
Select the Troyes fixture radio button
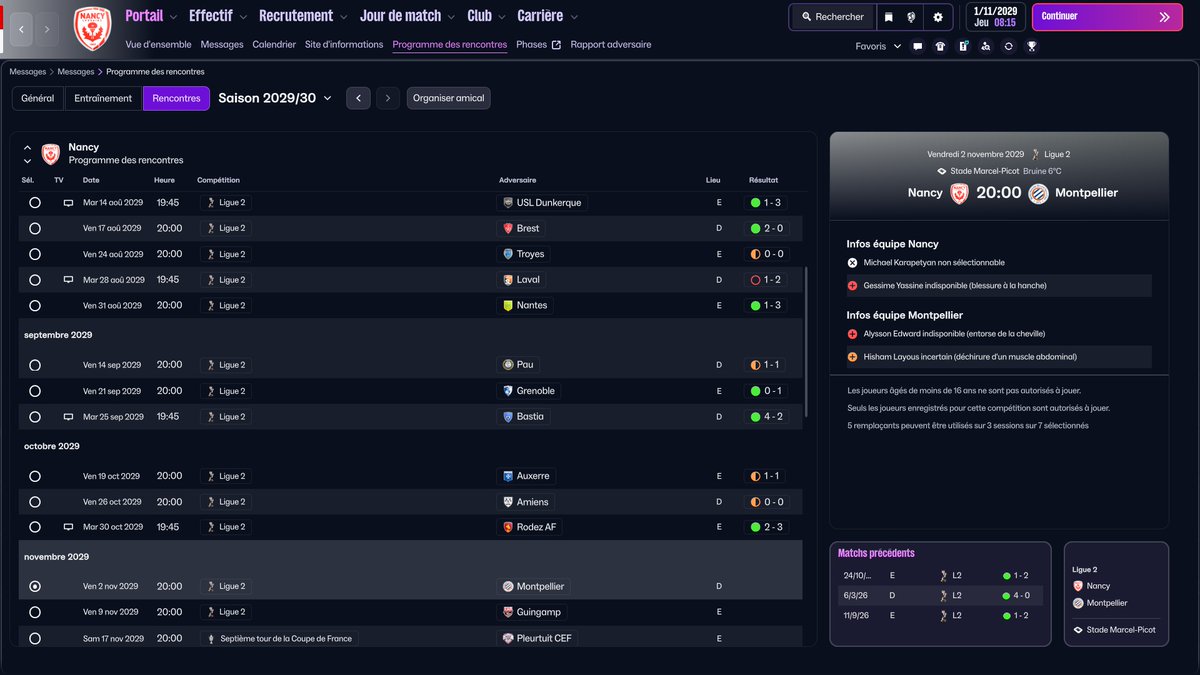pos(35,254)
